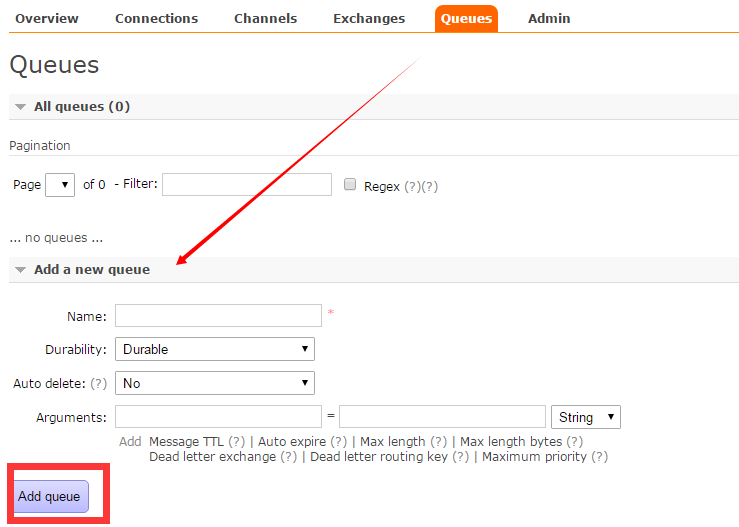Open the String argument type dropdown
The width and height of the screenshot is (739, 527).
pos(585,417)
